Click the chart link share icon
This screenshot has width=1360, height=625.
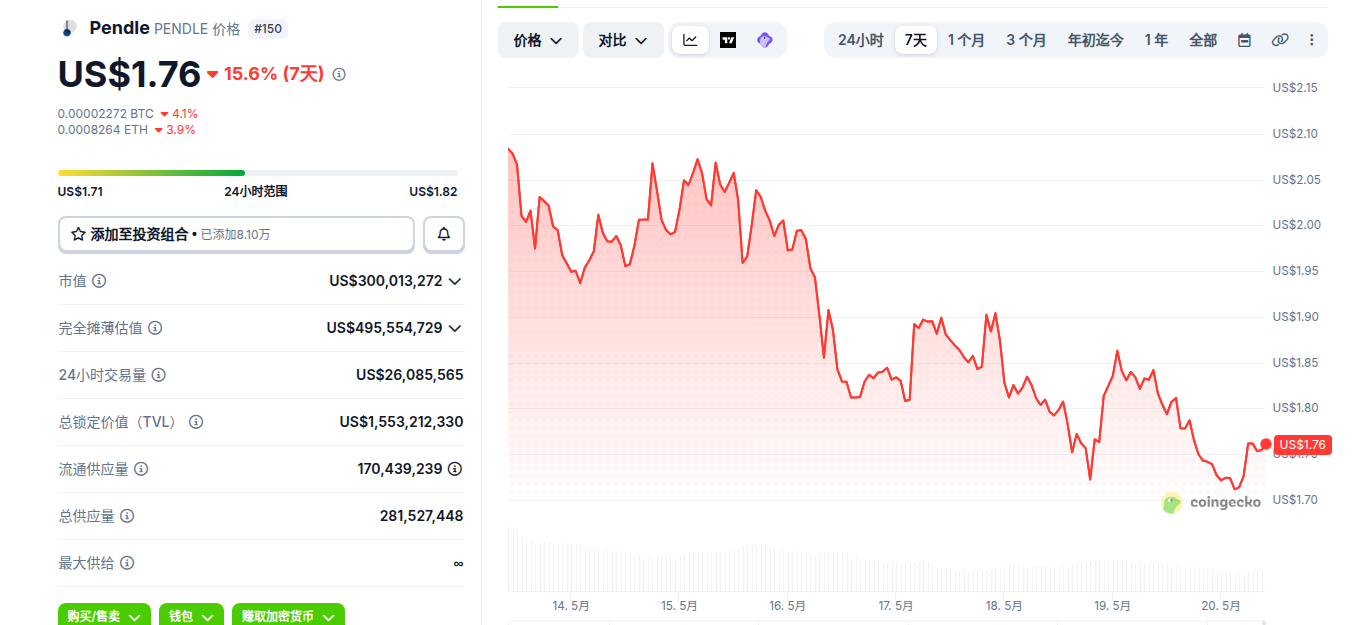[1280, 40]
